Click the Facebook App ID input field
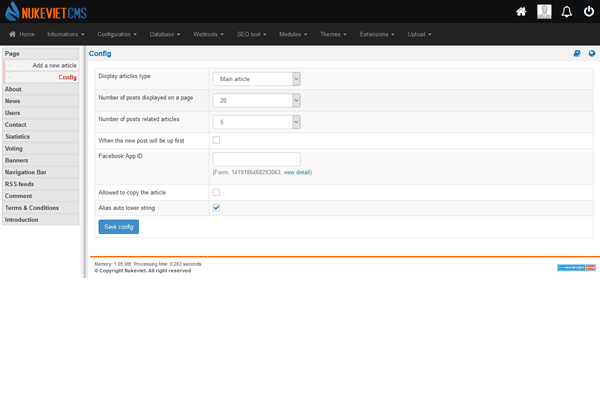This screenshot has width=600, height=400. [256, 158]
